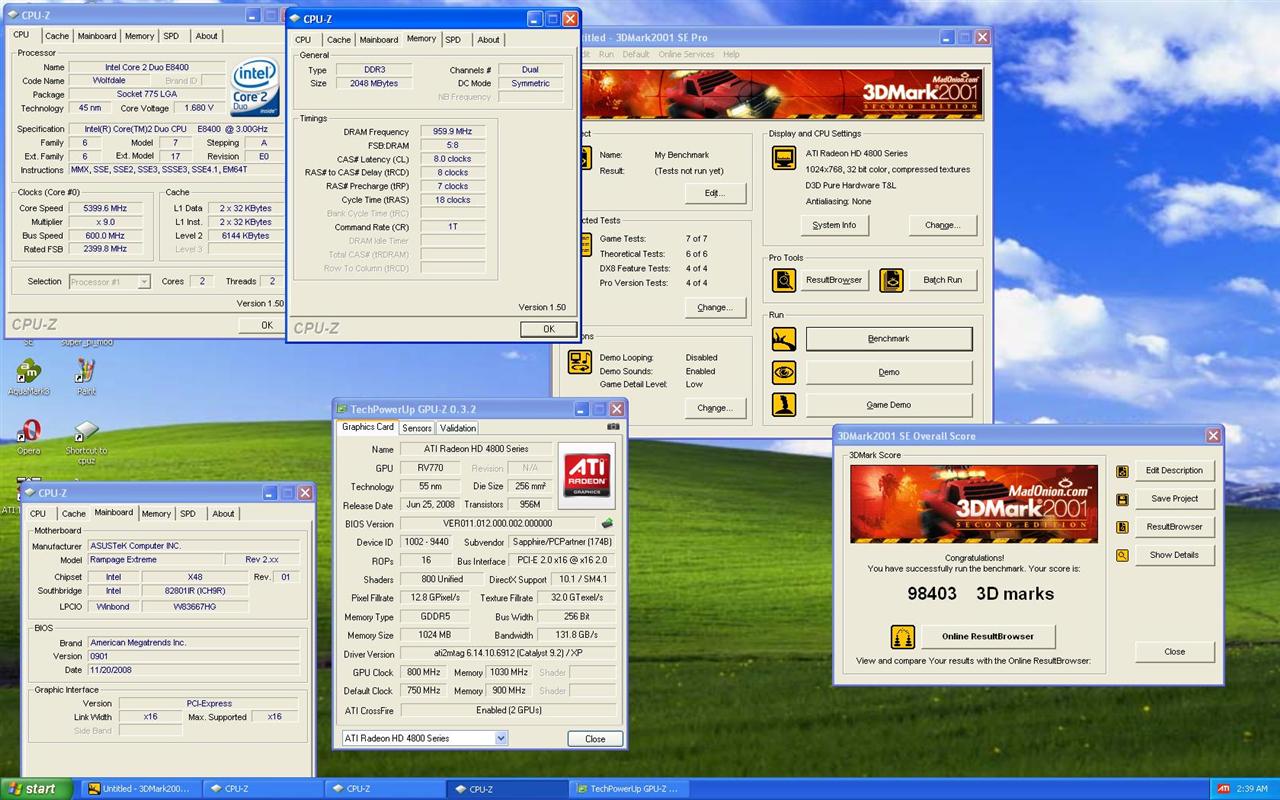Select the Shortcut to cpuz desktop icon
Viewport: 1280px width, 800px height.
87,443
